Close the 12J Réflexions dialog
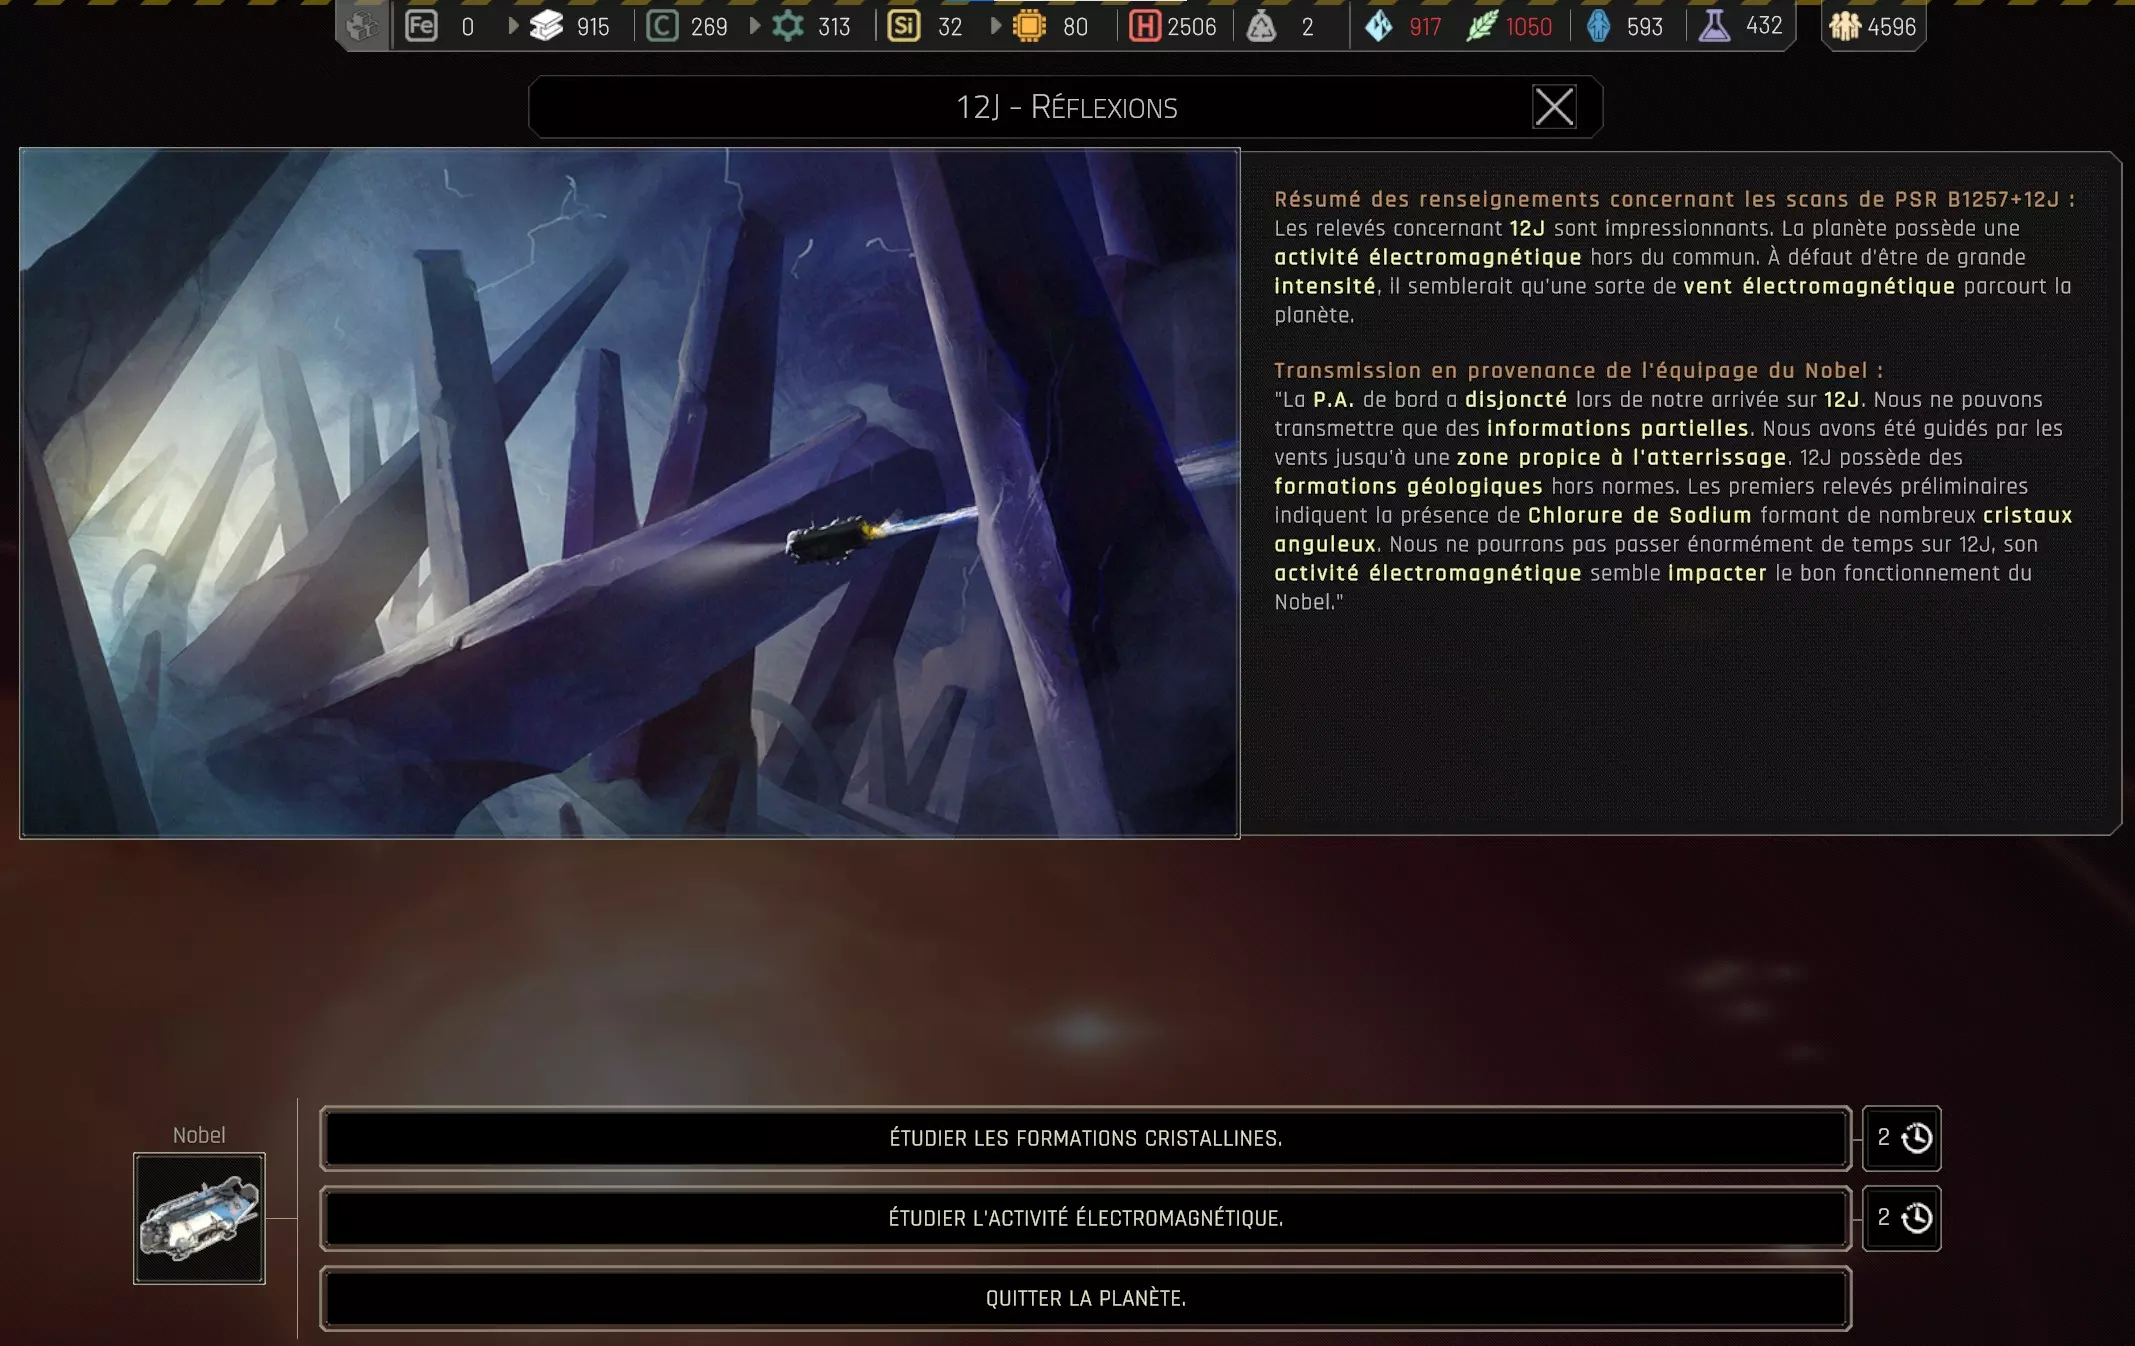Viewport: 2135px width, 1346px height. tap(1554, 107)
